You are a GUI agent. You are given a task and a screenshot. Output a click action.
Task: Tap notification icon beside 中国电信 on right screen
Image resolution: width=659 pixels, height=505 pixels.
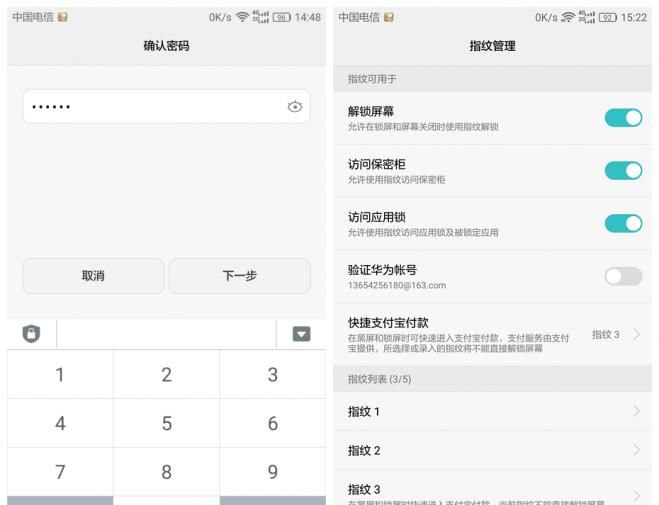pyautogui.click(x=389, y=17)
